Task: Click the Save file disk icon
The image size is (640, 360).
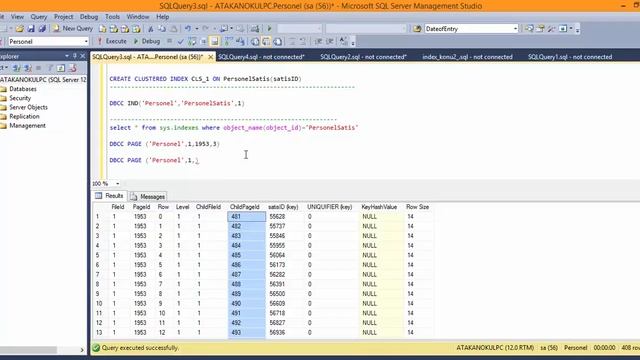Action: pyautogui.click(x=31, y=29)
